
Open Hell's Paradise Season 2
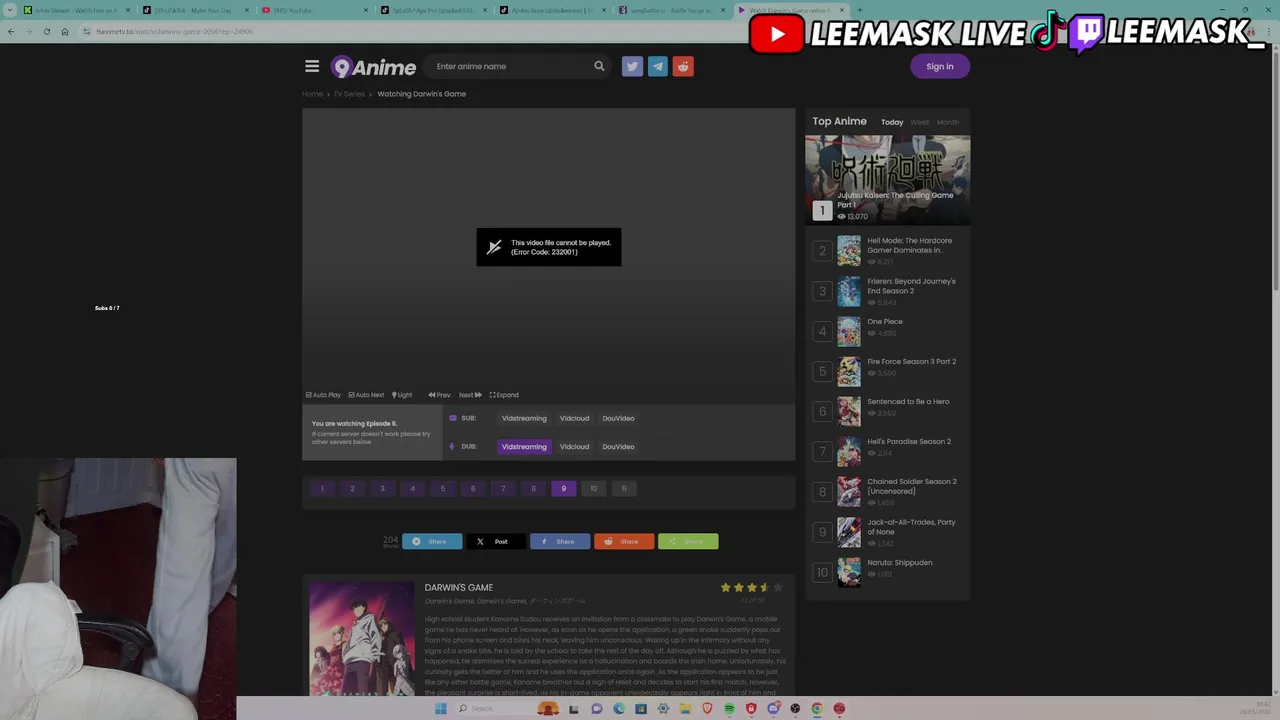coord(909,442)
